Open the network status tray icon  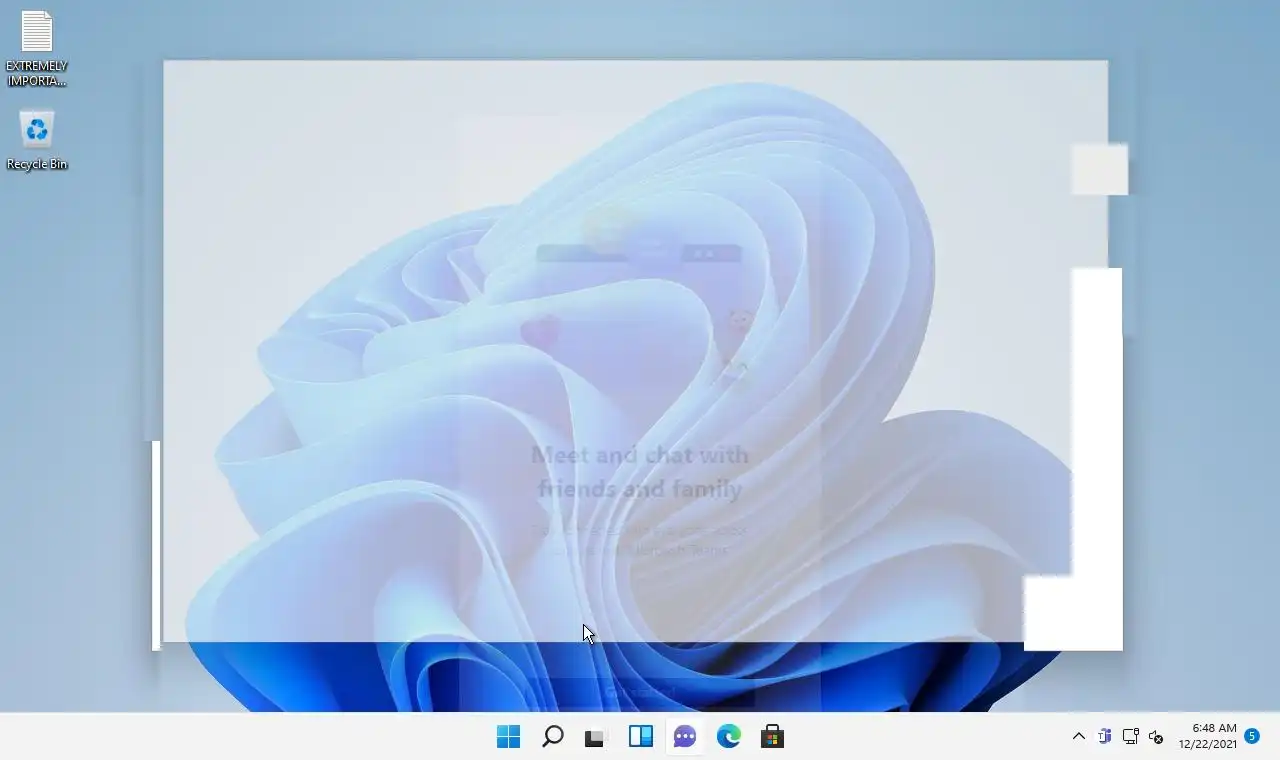click(x=1131, y=737)
